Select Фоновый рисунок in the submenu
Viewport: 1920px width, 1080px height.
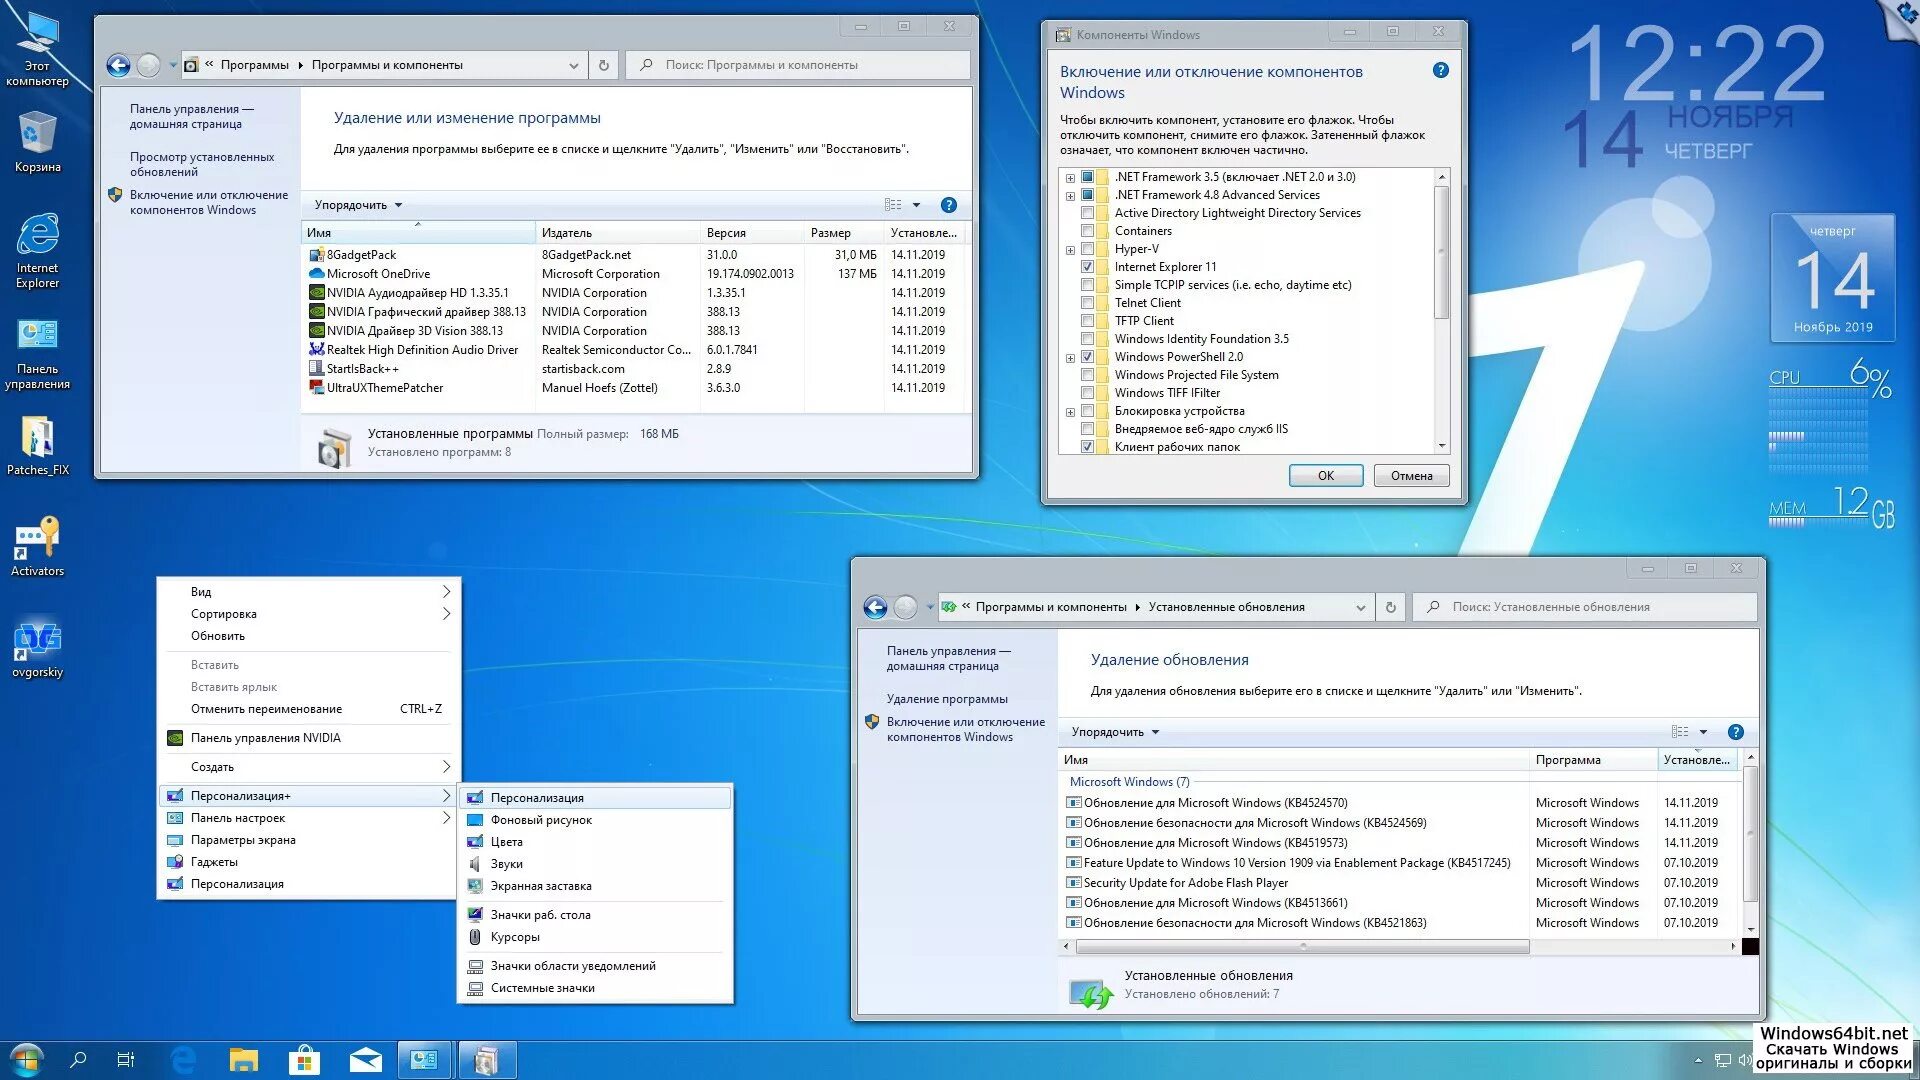(541, 820)
